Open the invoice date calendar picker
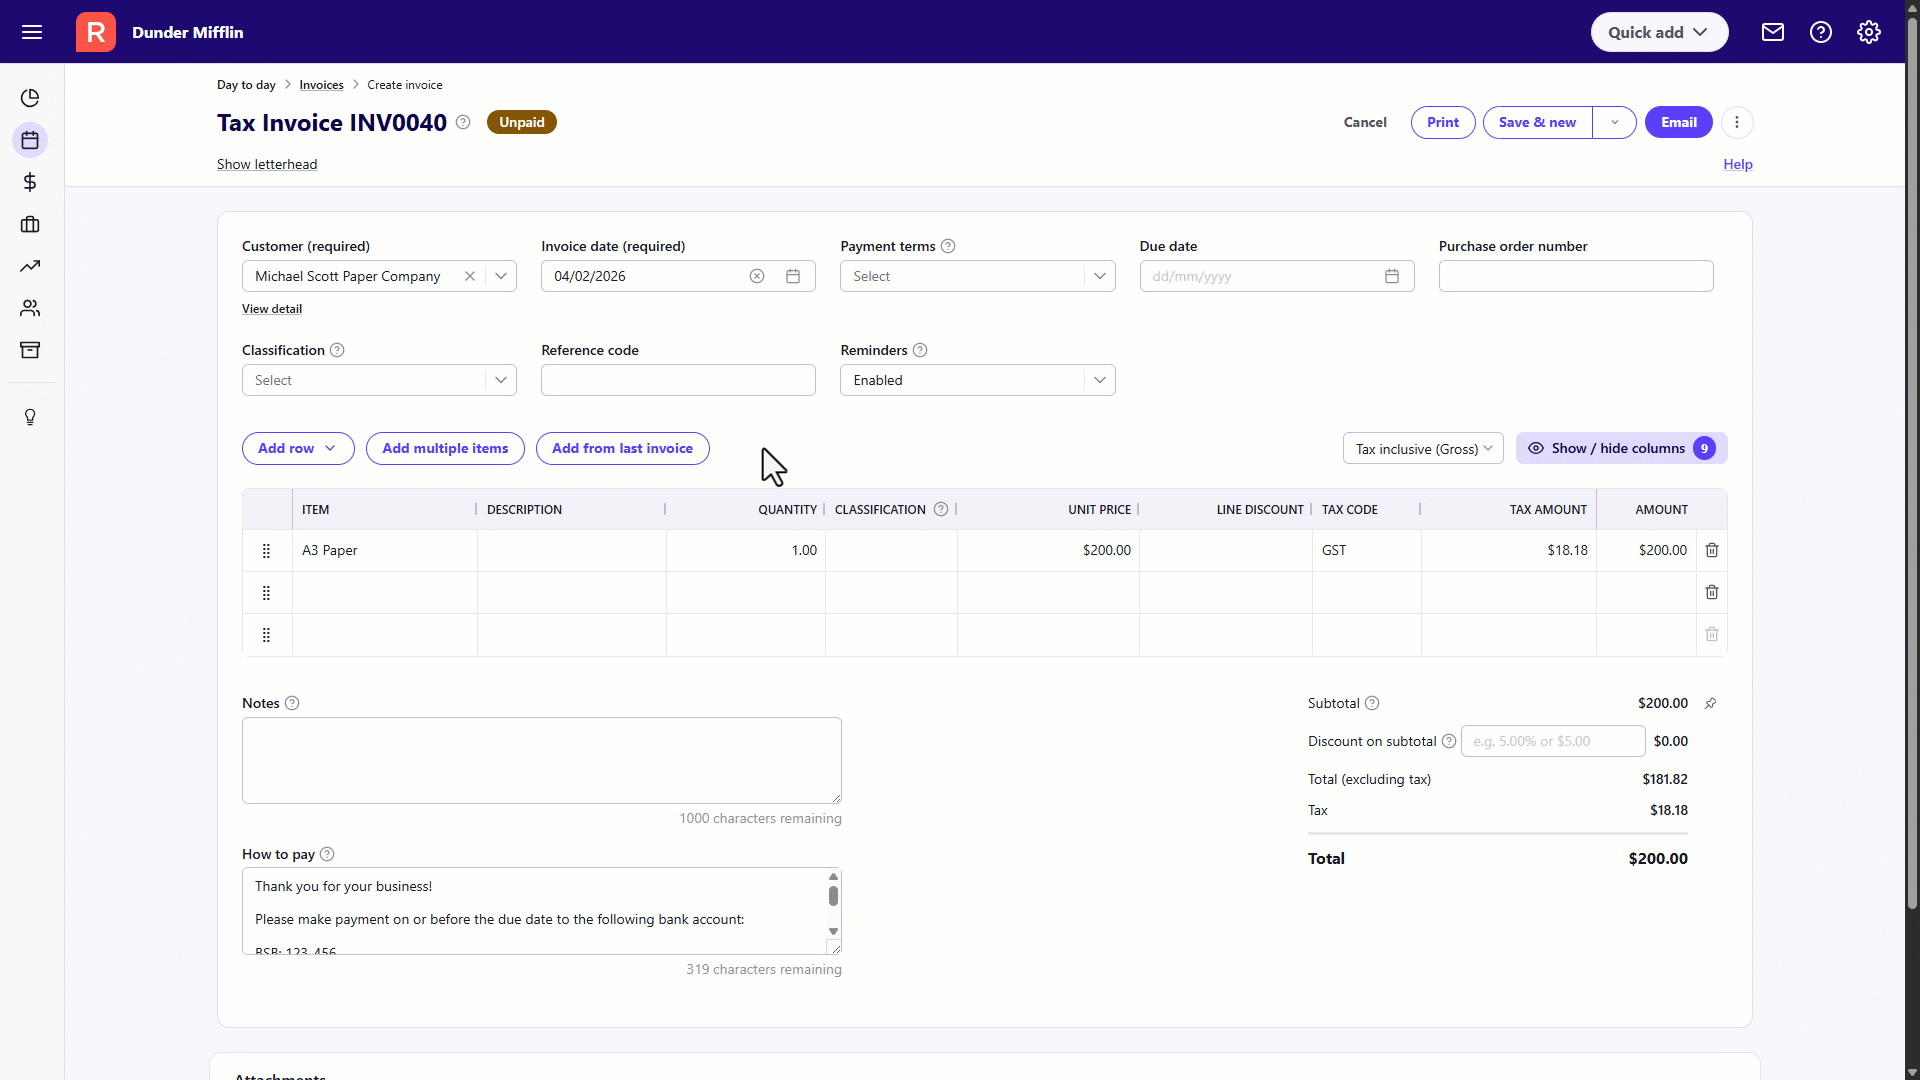 [793, 276]
